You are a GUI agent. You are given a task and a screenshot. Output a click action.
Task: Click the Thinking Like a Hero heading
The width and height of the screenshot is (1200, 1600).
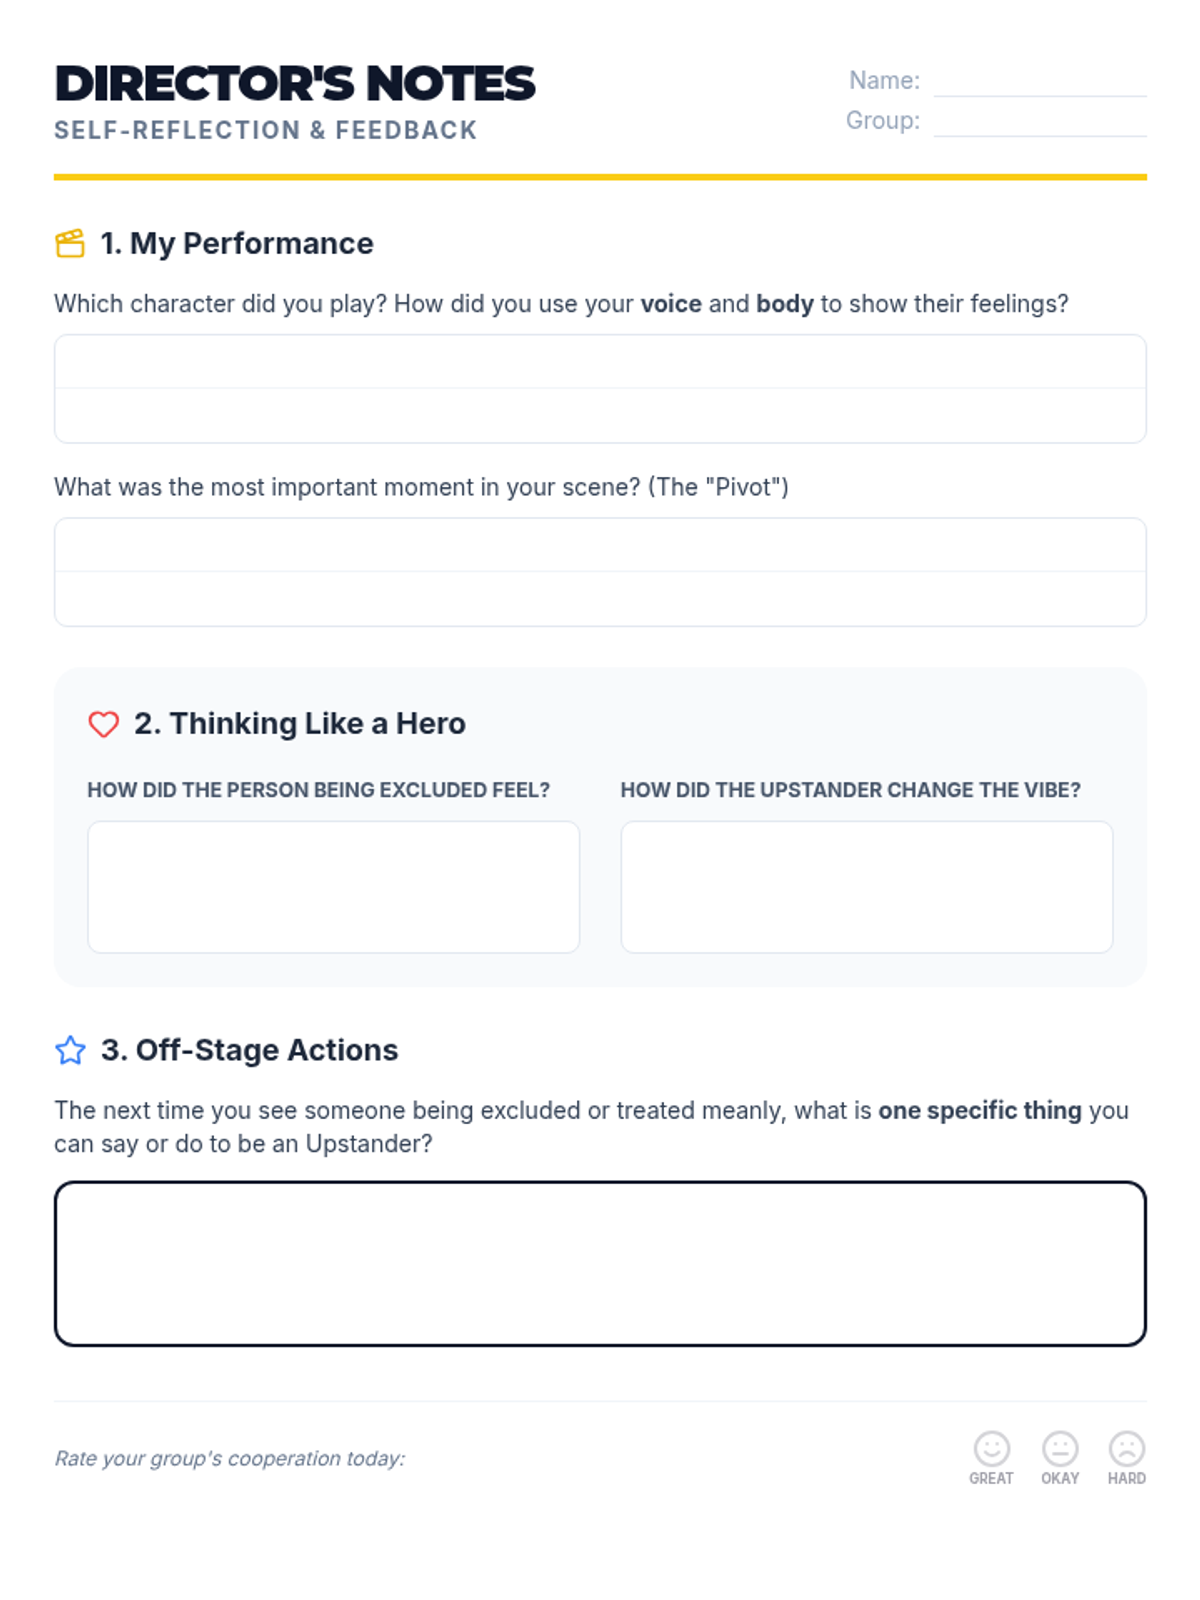pyautogui.click(x=300, y=723)
